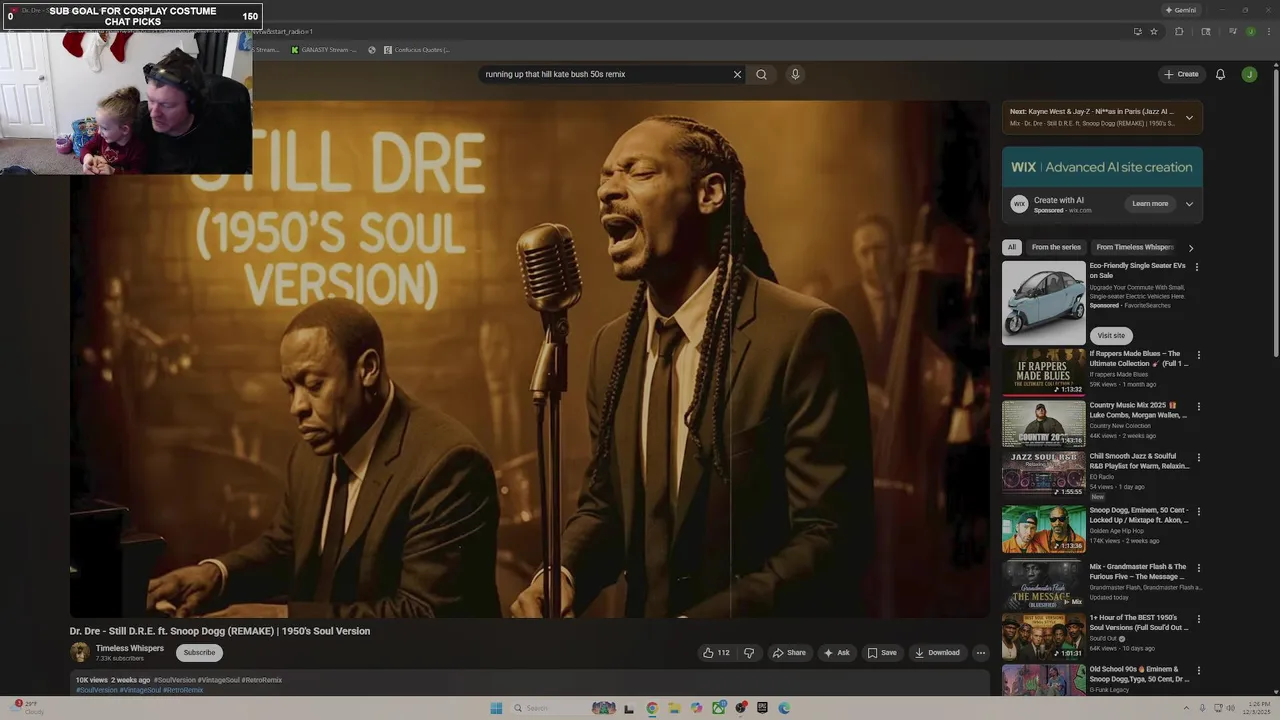Open Chrome media controls icon
The height and width of the screenshot is (720, 1280).
1232,32
